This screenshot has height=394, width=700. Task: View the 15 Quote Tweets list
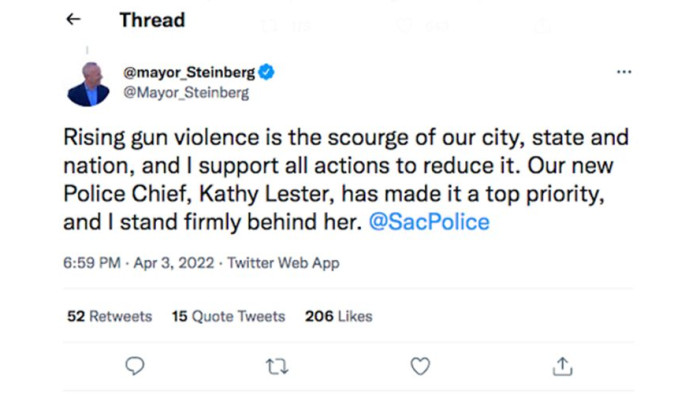click(x=229, y=316)
